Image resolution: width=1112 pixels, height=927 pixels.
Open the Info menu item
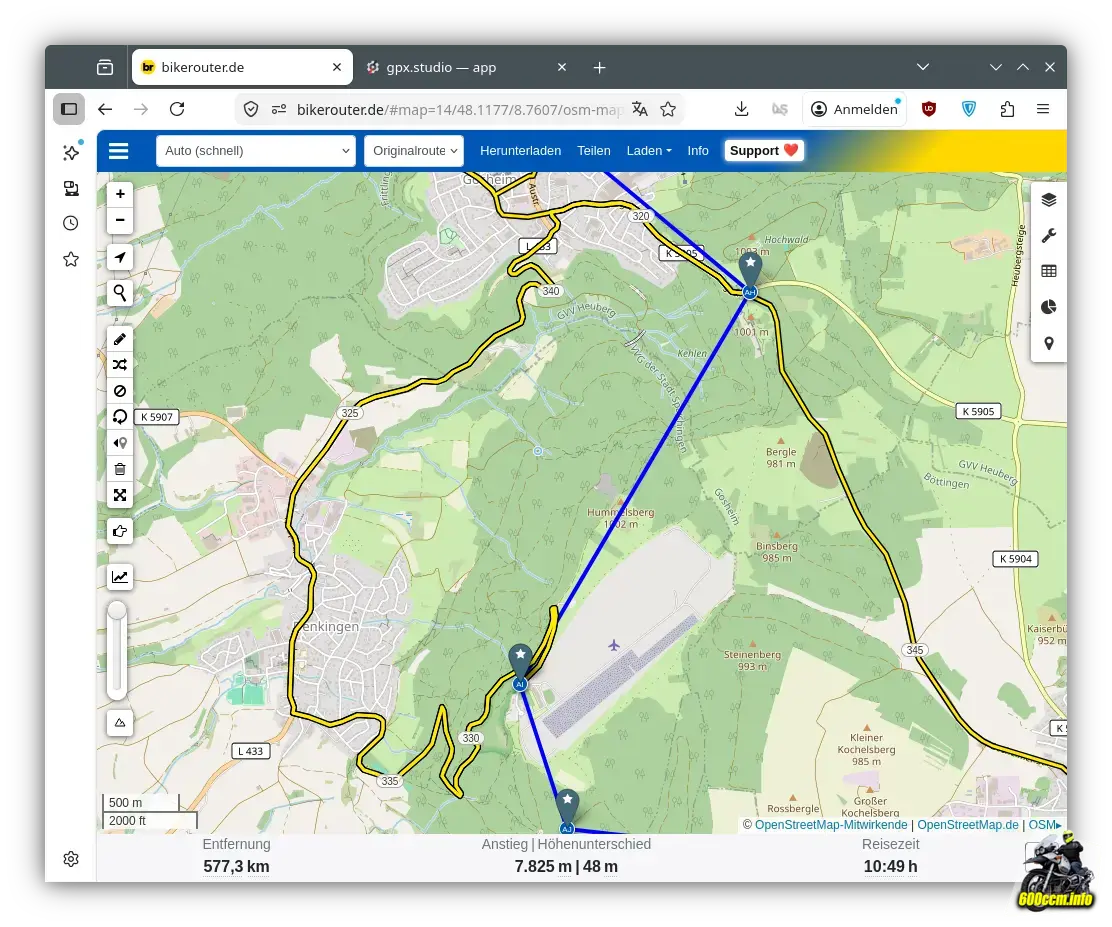click(698, 151)
